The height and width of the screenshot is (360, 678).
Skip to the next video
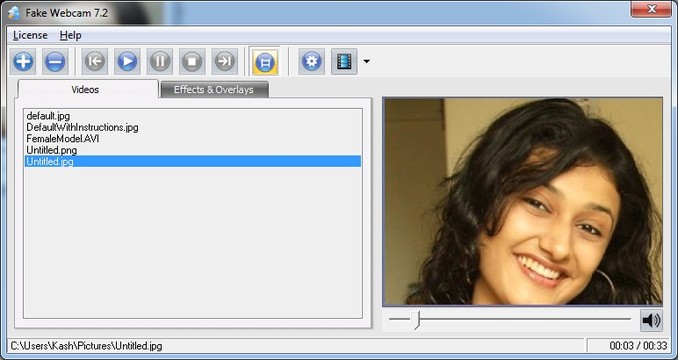224,61
